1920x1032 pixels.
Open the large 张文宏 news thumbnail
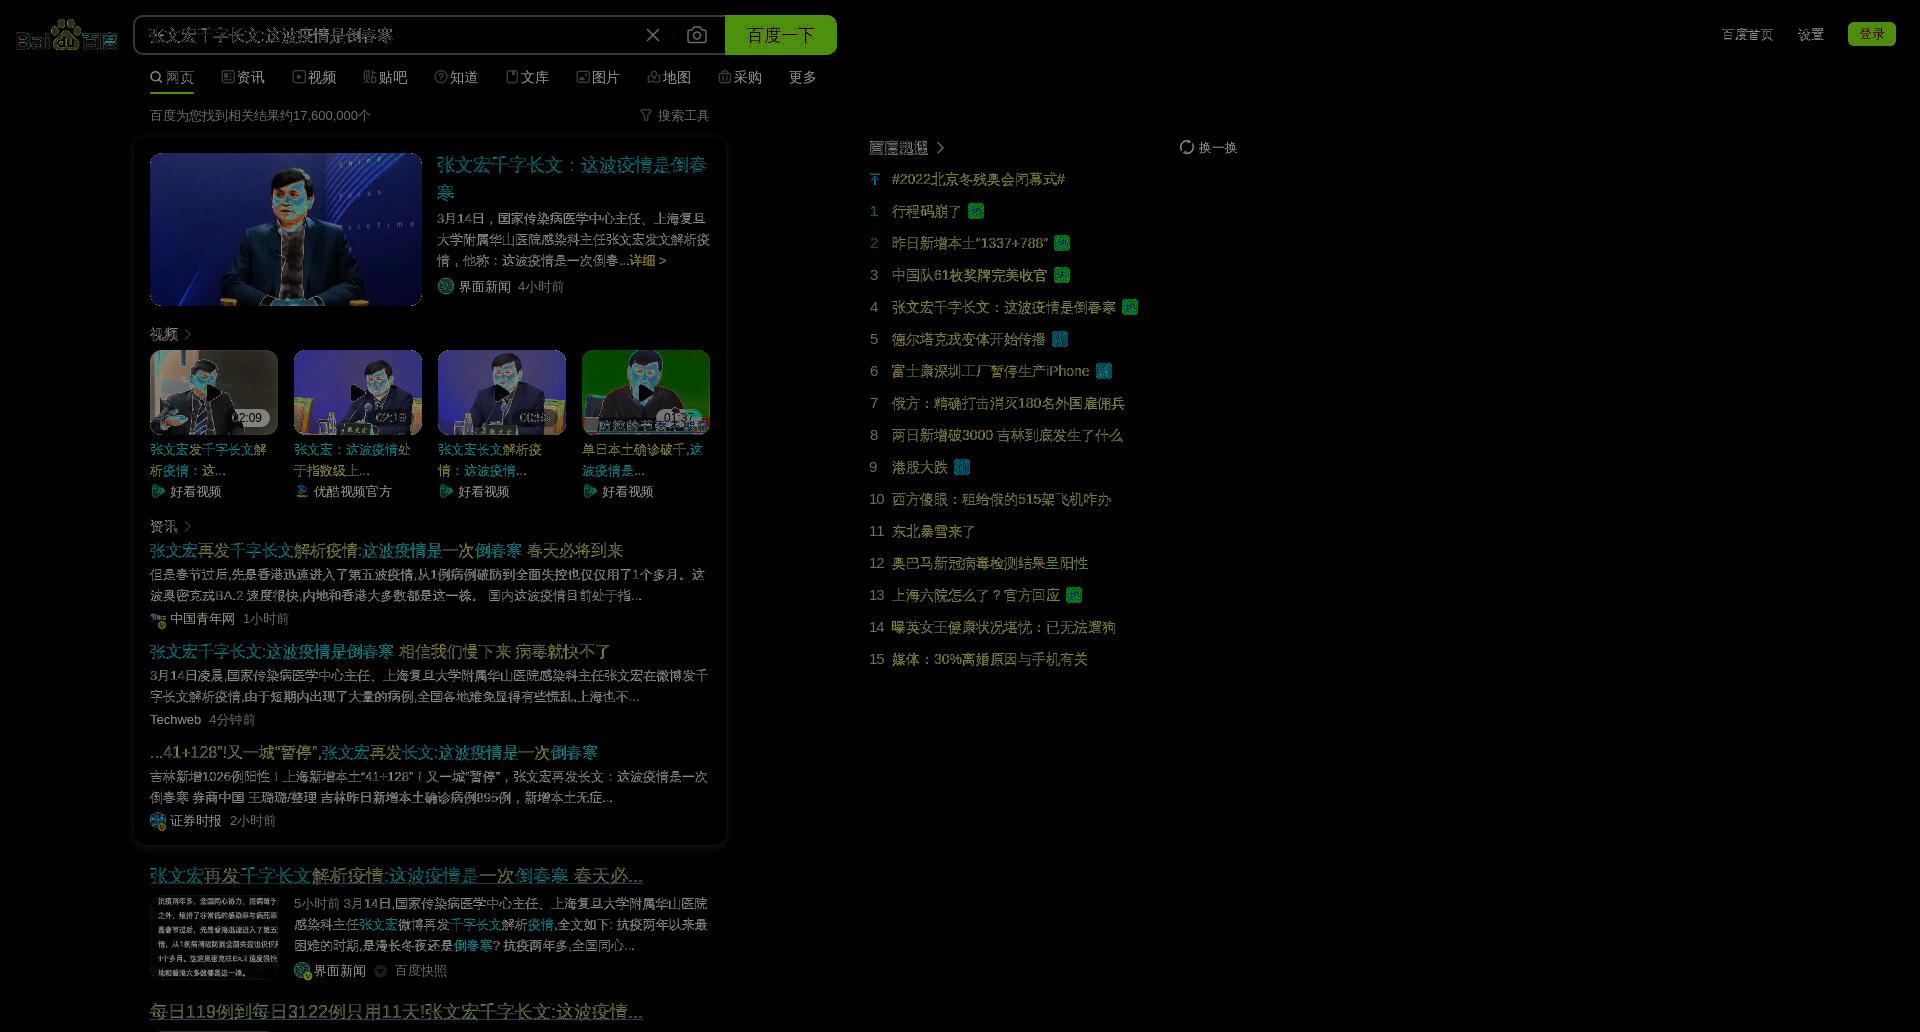(x=286, y=229)
